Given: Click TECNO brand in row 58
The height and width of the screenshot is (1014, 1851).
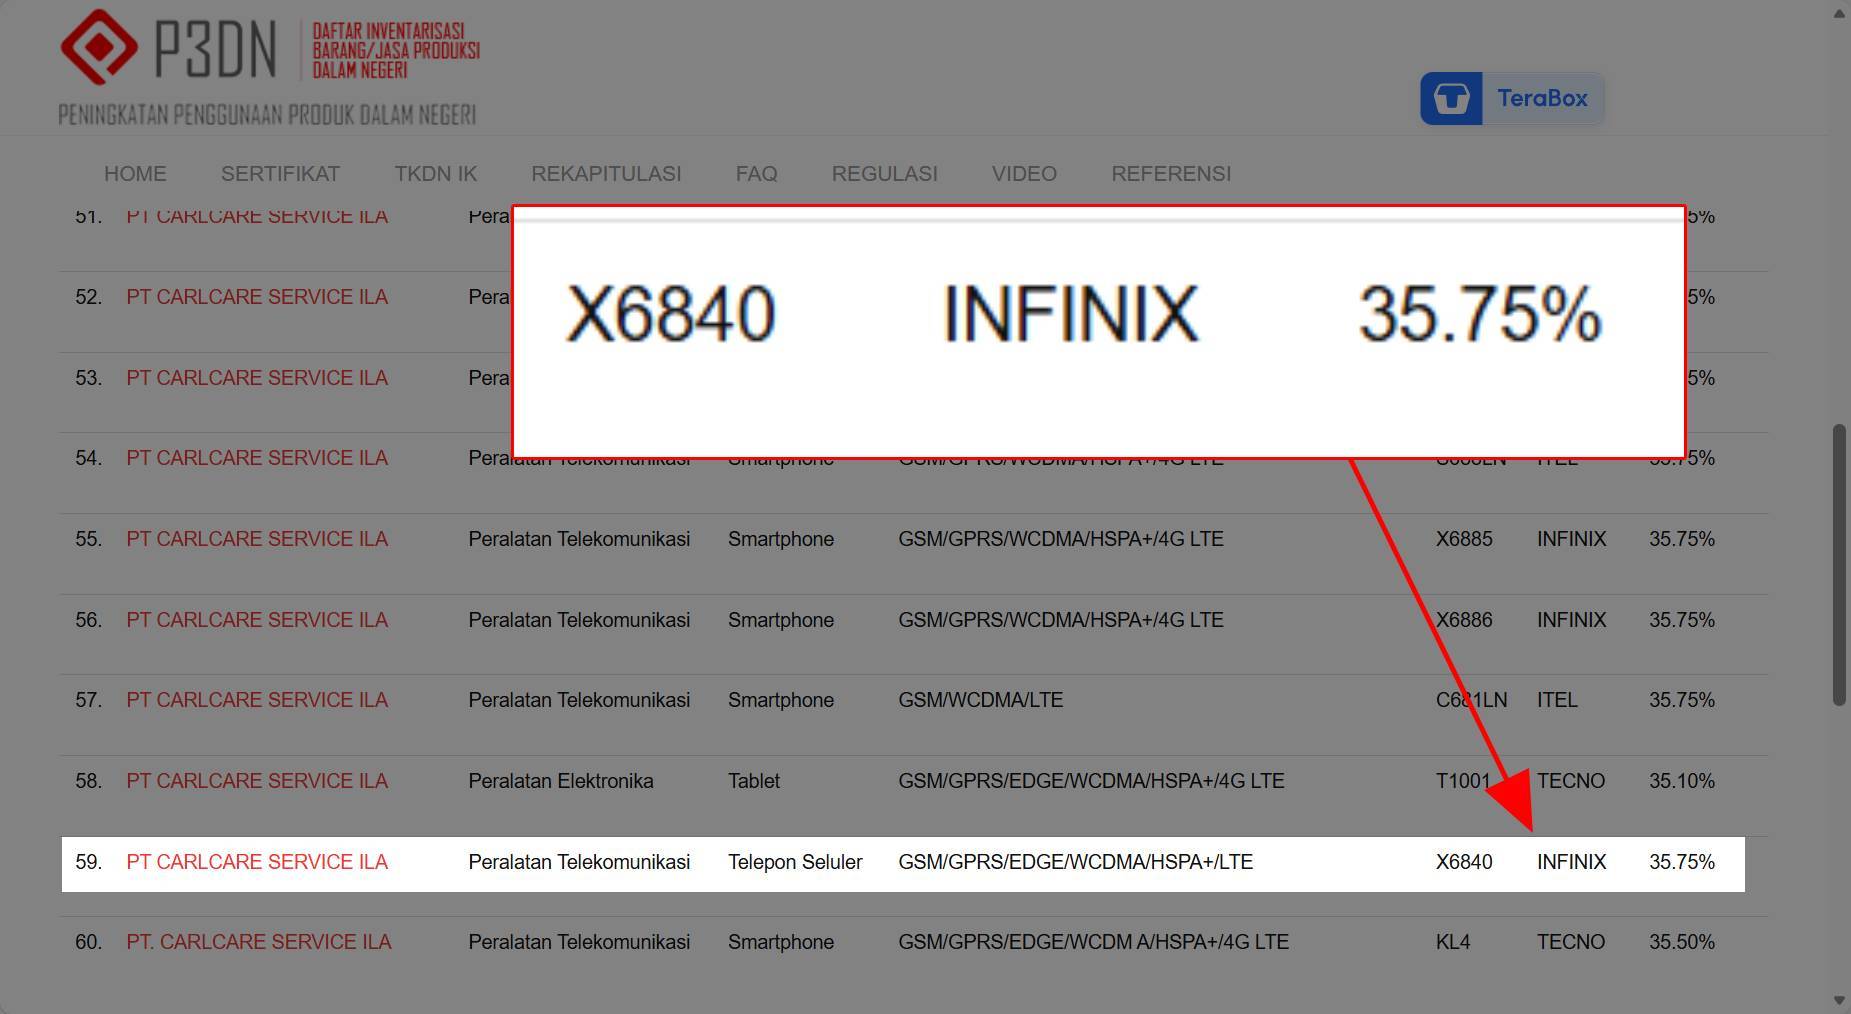Looking at the screenshot, I should coord(1571,781).
